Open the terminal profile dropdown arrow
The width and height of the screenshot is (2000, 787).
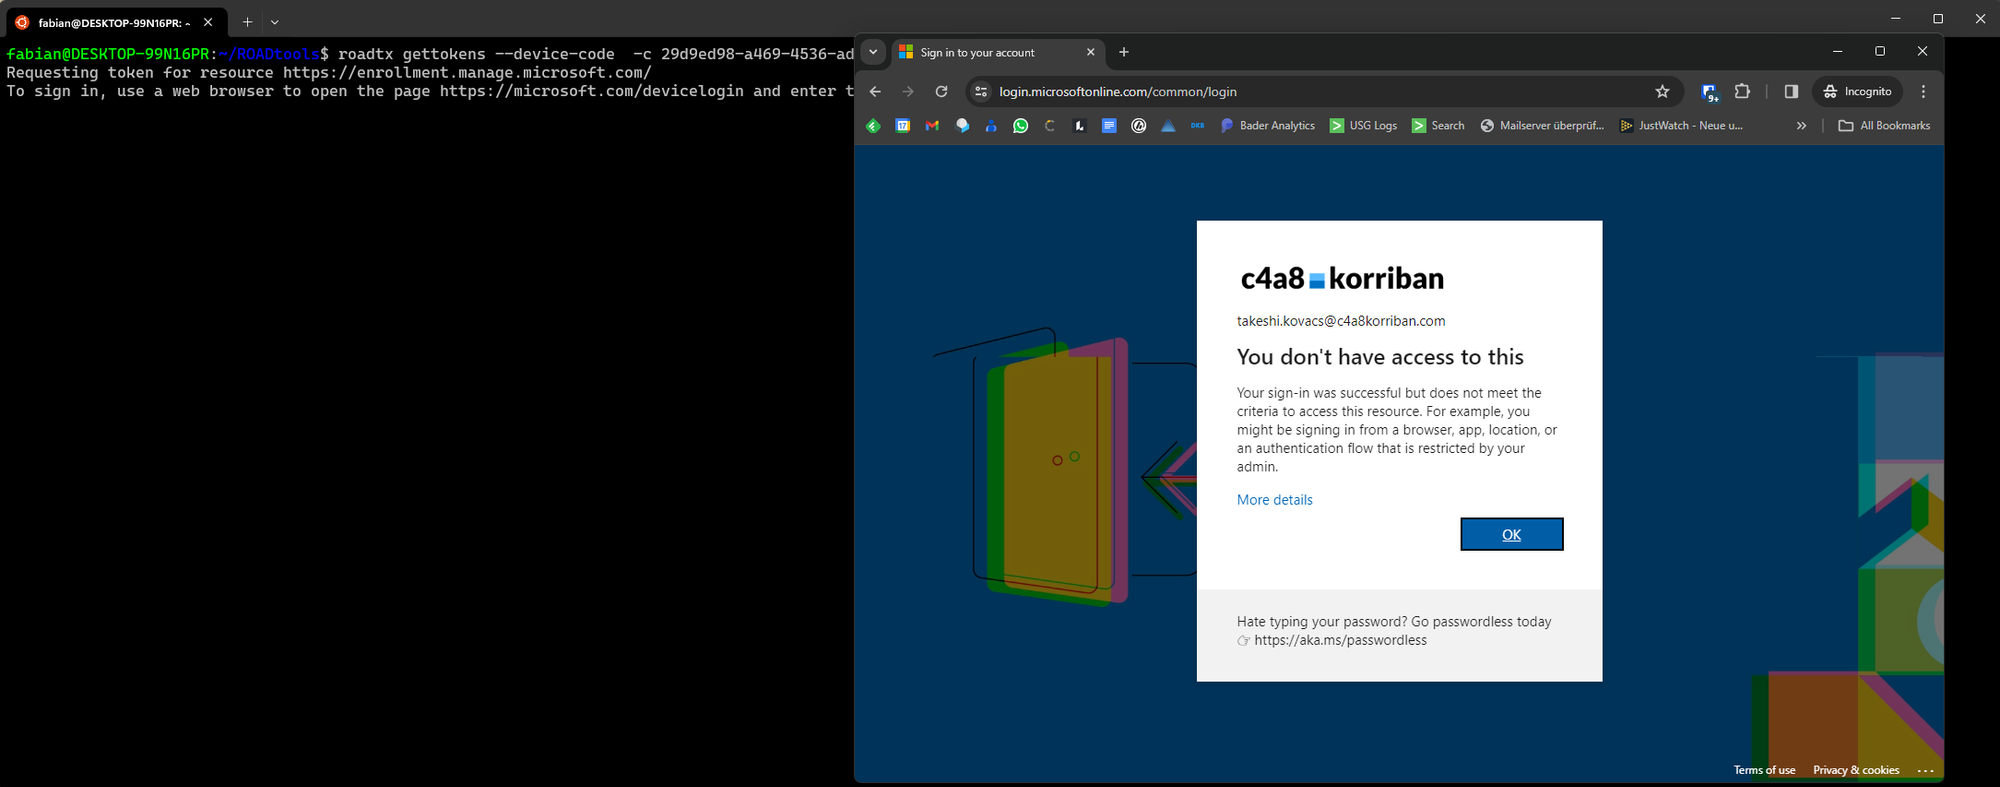(x=275, y=22)
